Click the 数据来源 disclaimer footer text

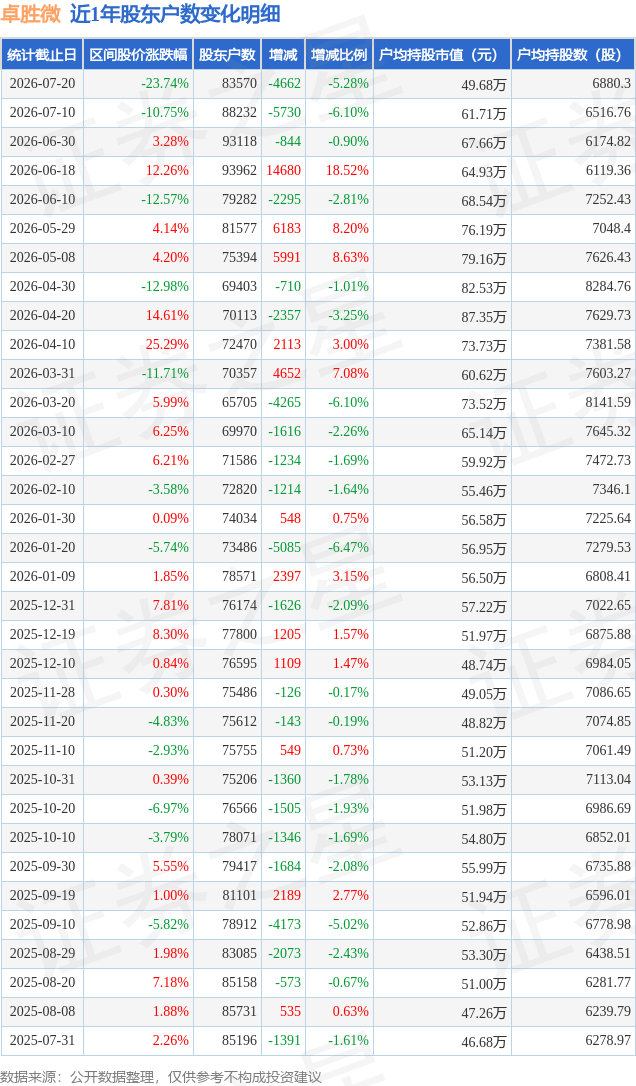(161, 1077)
